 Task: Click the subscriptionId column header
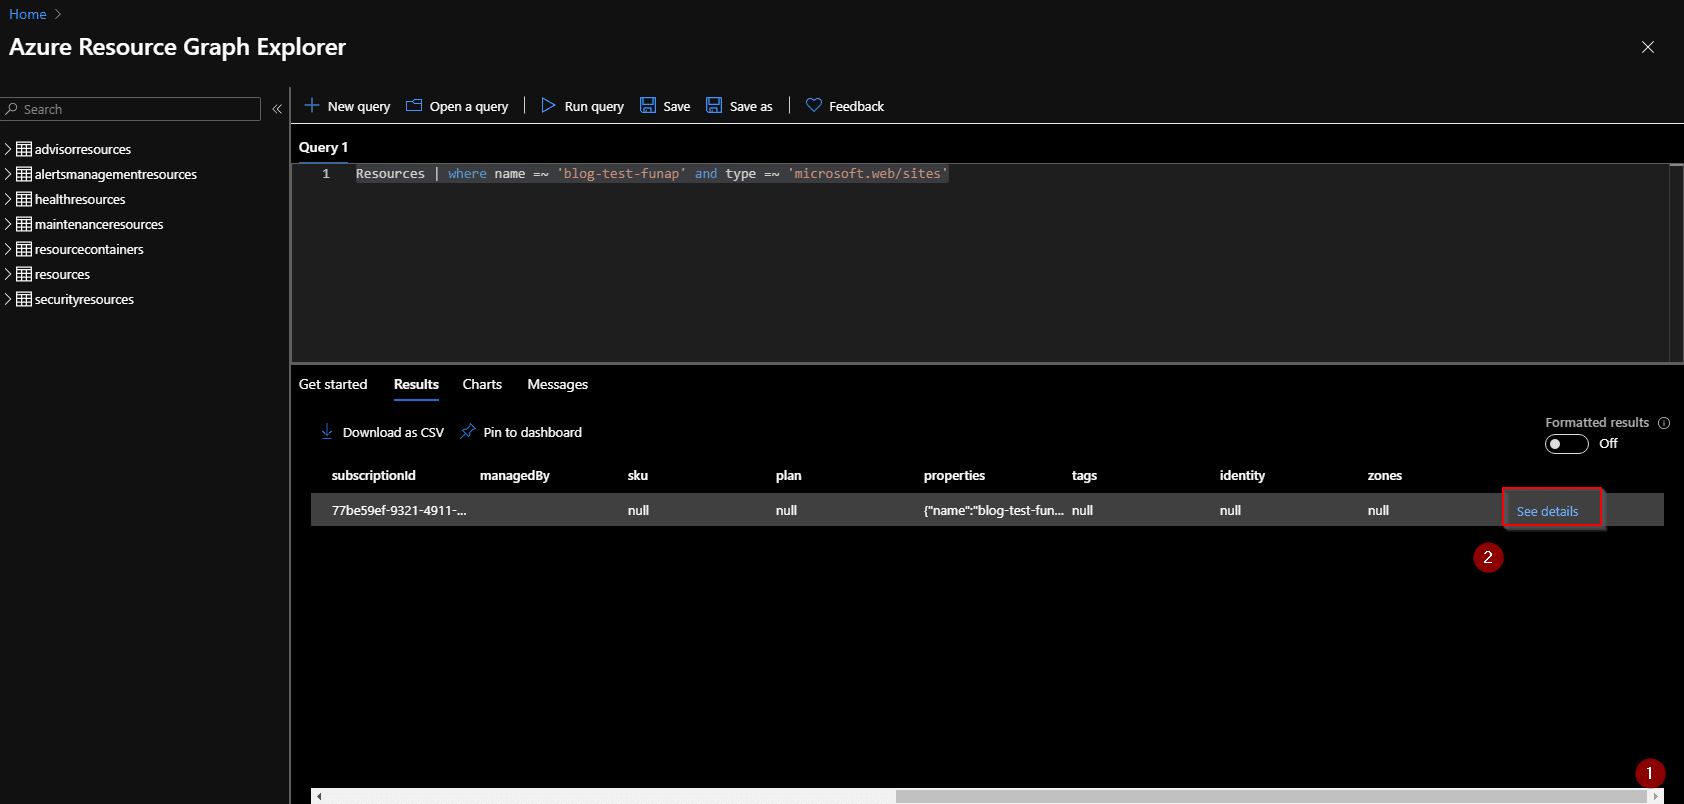373,476
